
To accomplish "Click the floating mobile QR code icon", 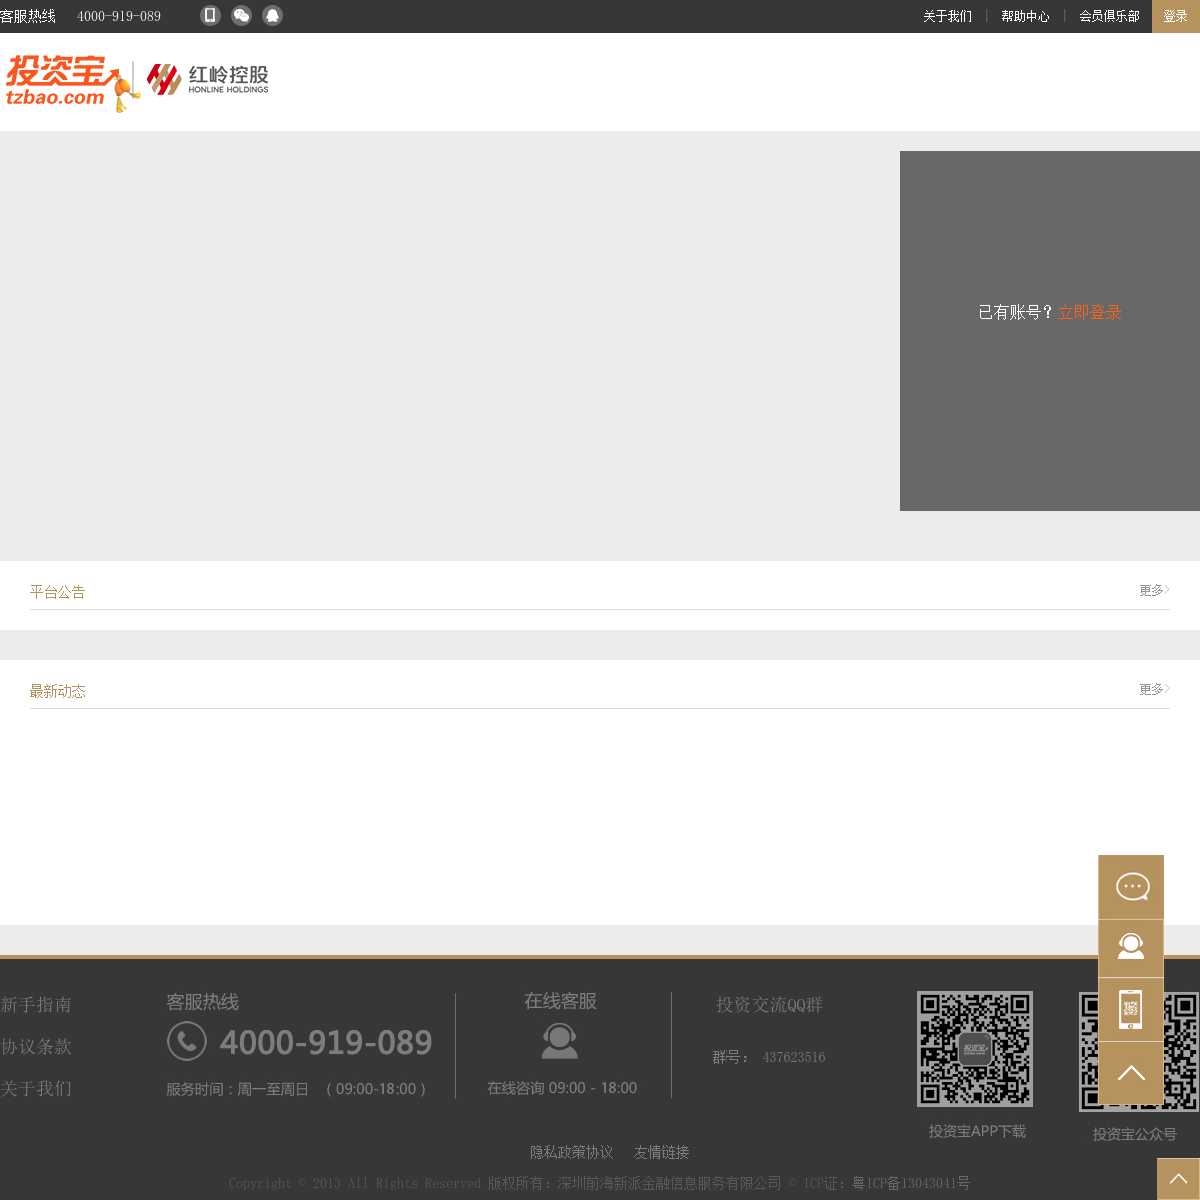I will [x=1131, y=1009].
